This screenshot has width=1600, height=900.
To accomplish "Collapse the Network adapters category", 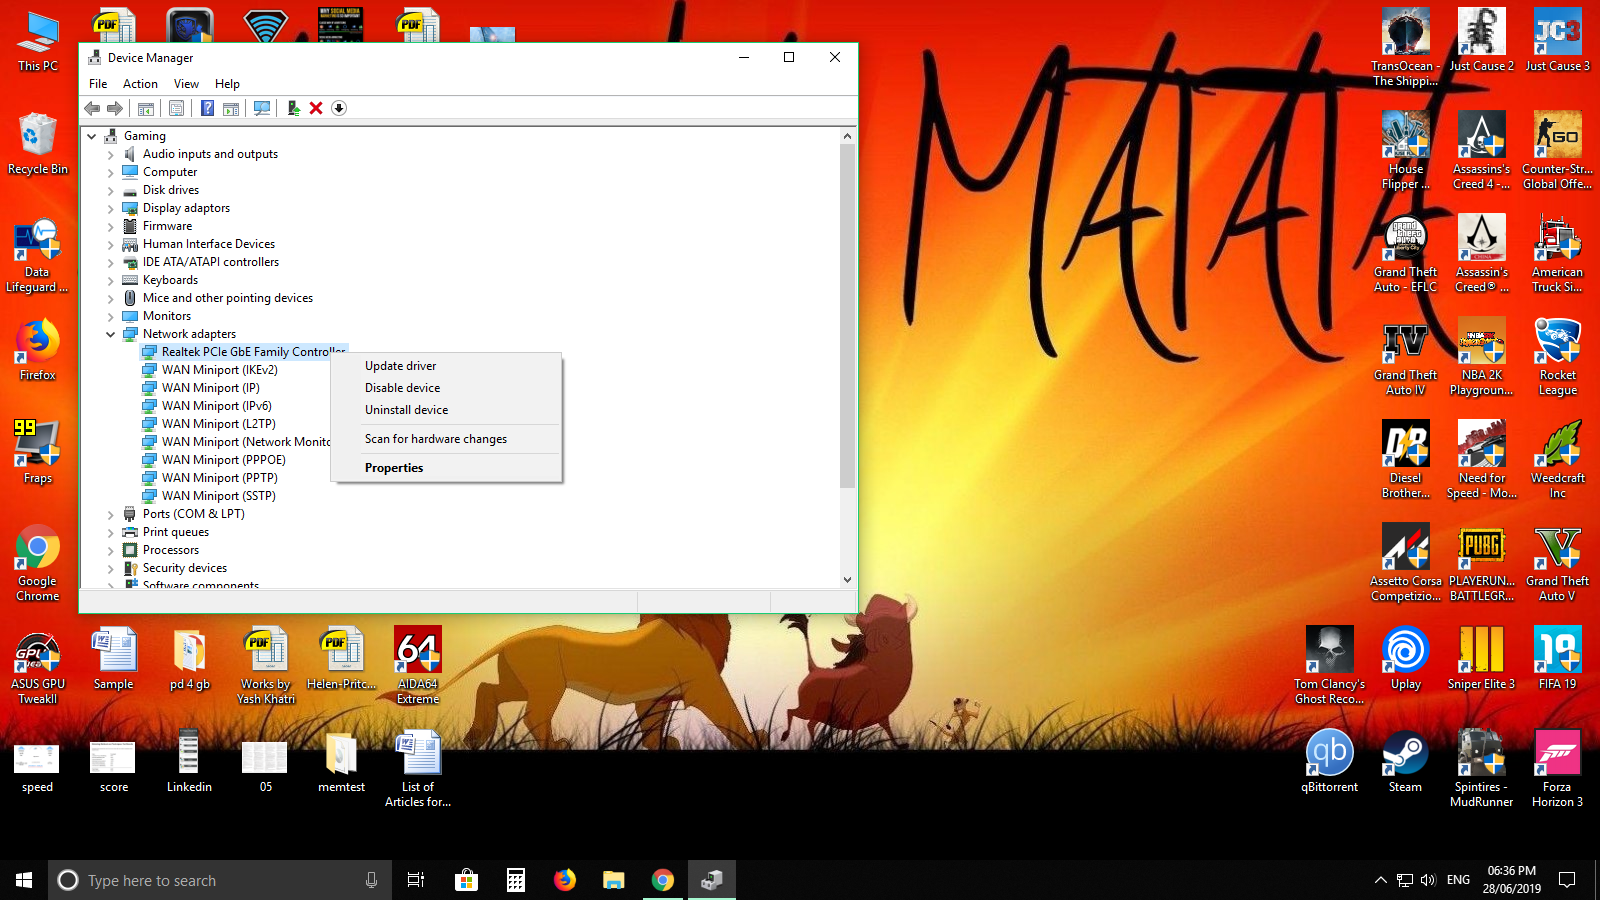I will [x=110, y=334].
